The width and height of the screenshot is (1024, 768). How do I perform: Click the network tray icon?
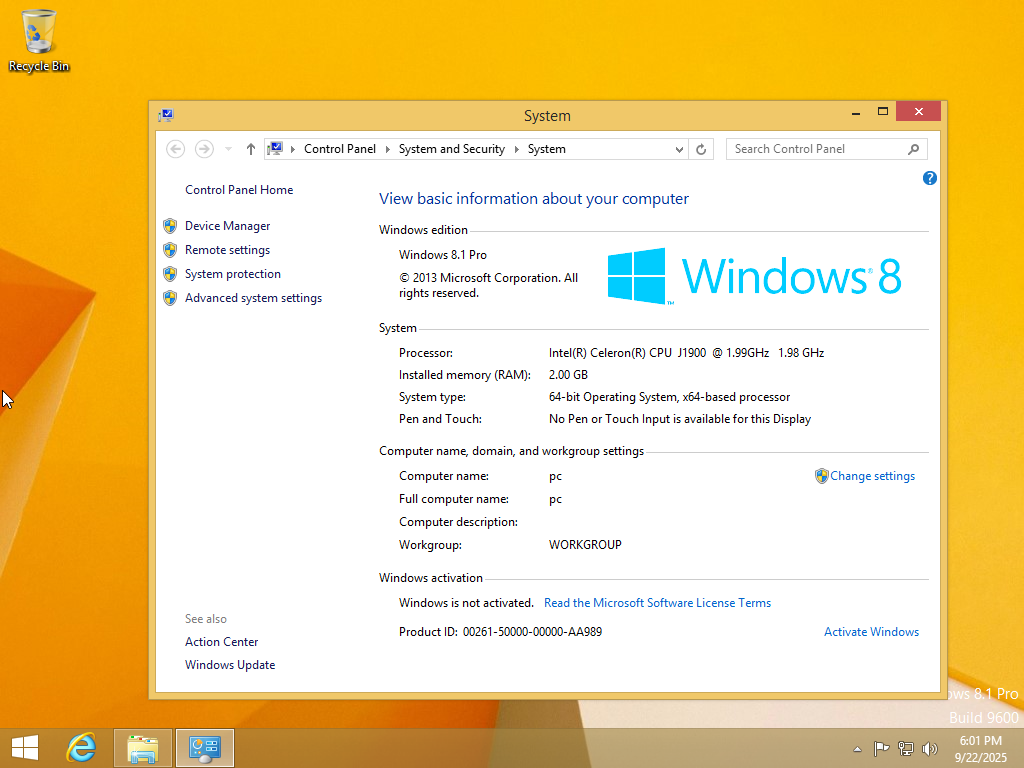[906, 748]
